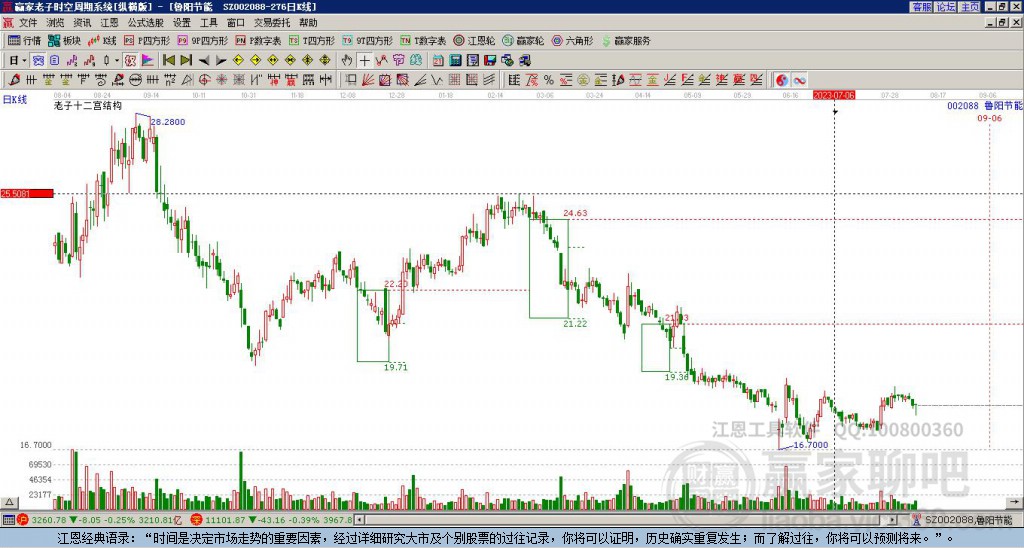Open the 9P四方形 tool
Image resolution: width=1024 pixels, height=548 pixels.
tap(203, 40)
